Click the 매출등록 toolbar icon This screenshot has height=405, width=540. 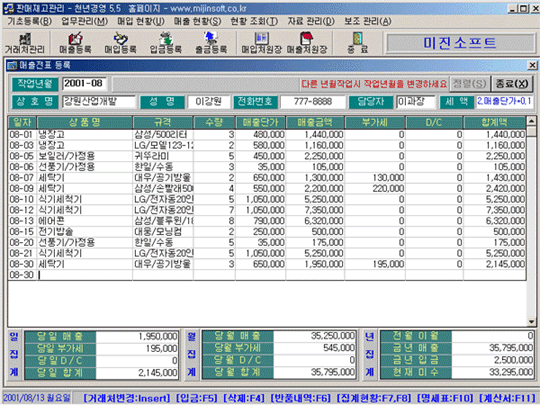tap(75, 43)
